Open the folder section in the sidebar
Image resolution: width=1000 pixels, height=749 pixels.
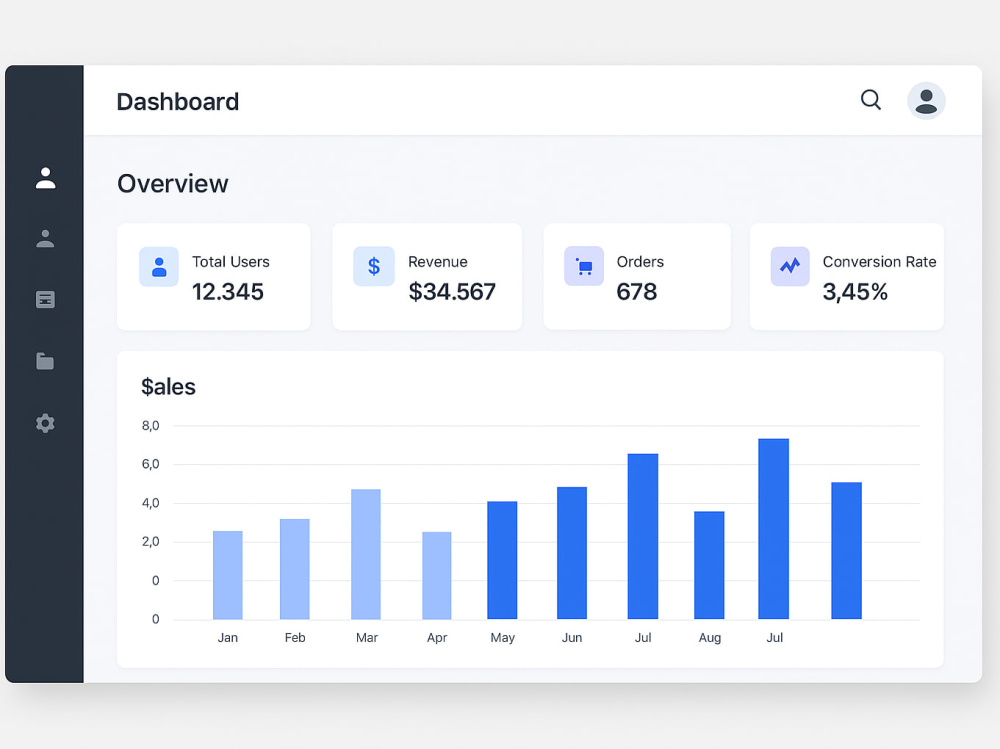tap(45, 361)
